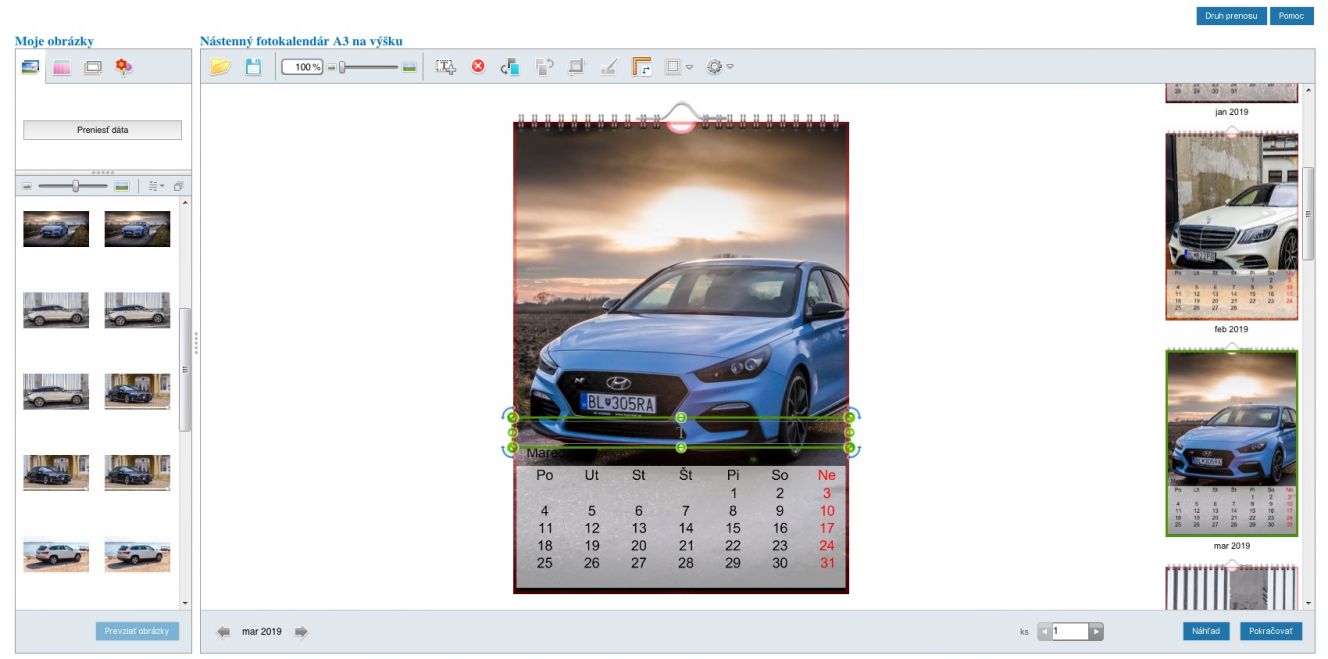1328x659 pixels.
Task: Click the small thumbnail size icon
Action: [28, 187]
